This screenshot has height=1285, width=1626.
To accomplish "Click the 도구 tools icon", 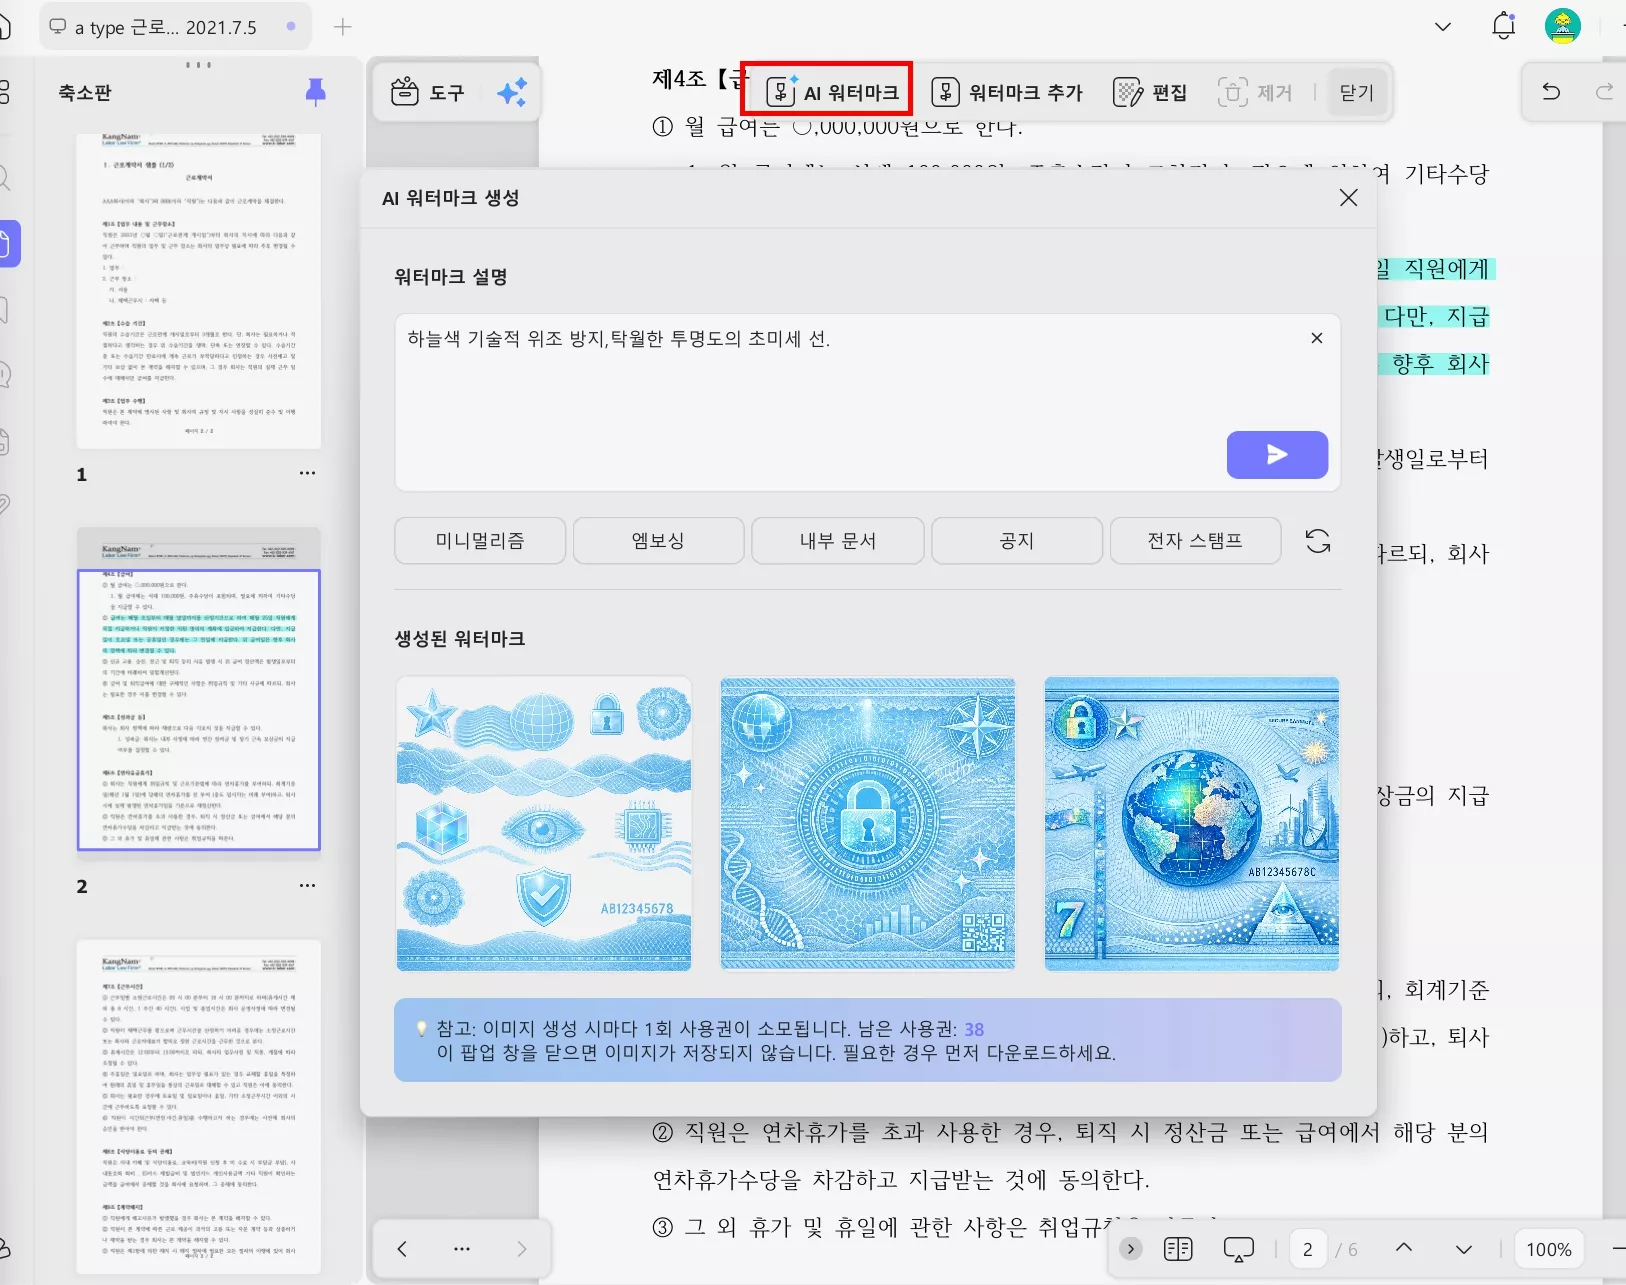I will pos(427,92).
